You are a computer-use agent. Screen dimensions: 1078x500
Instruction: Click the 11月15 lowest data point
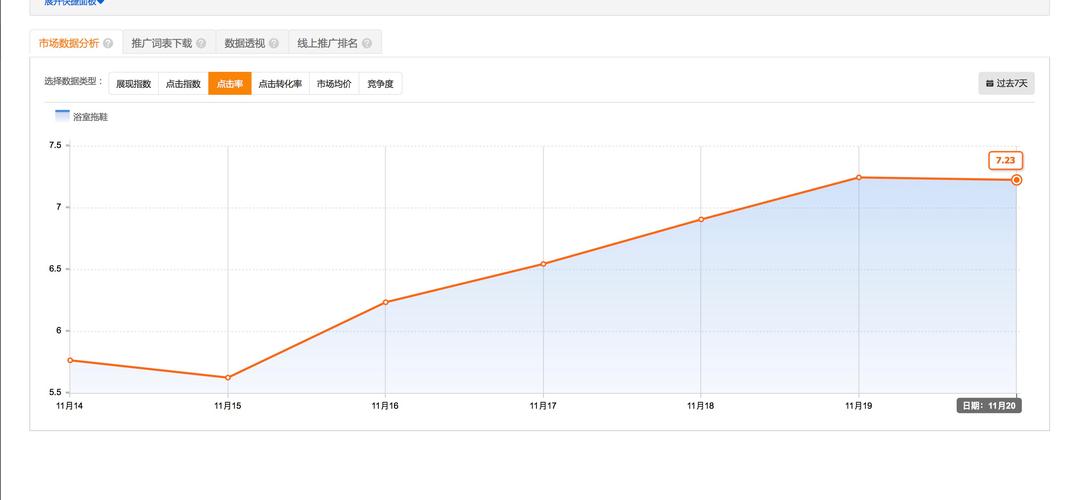point(228,377)
